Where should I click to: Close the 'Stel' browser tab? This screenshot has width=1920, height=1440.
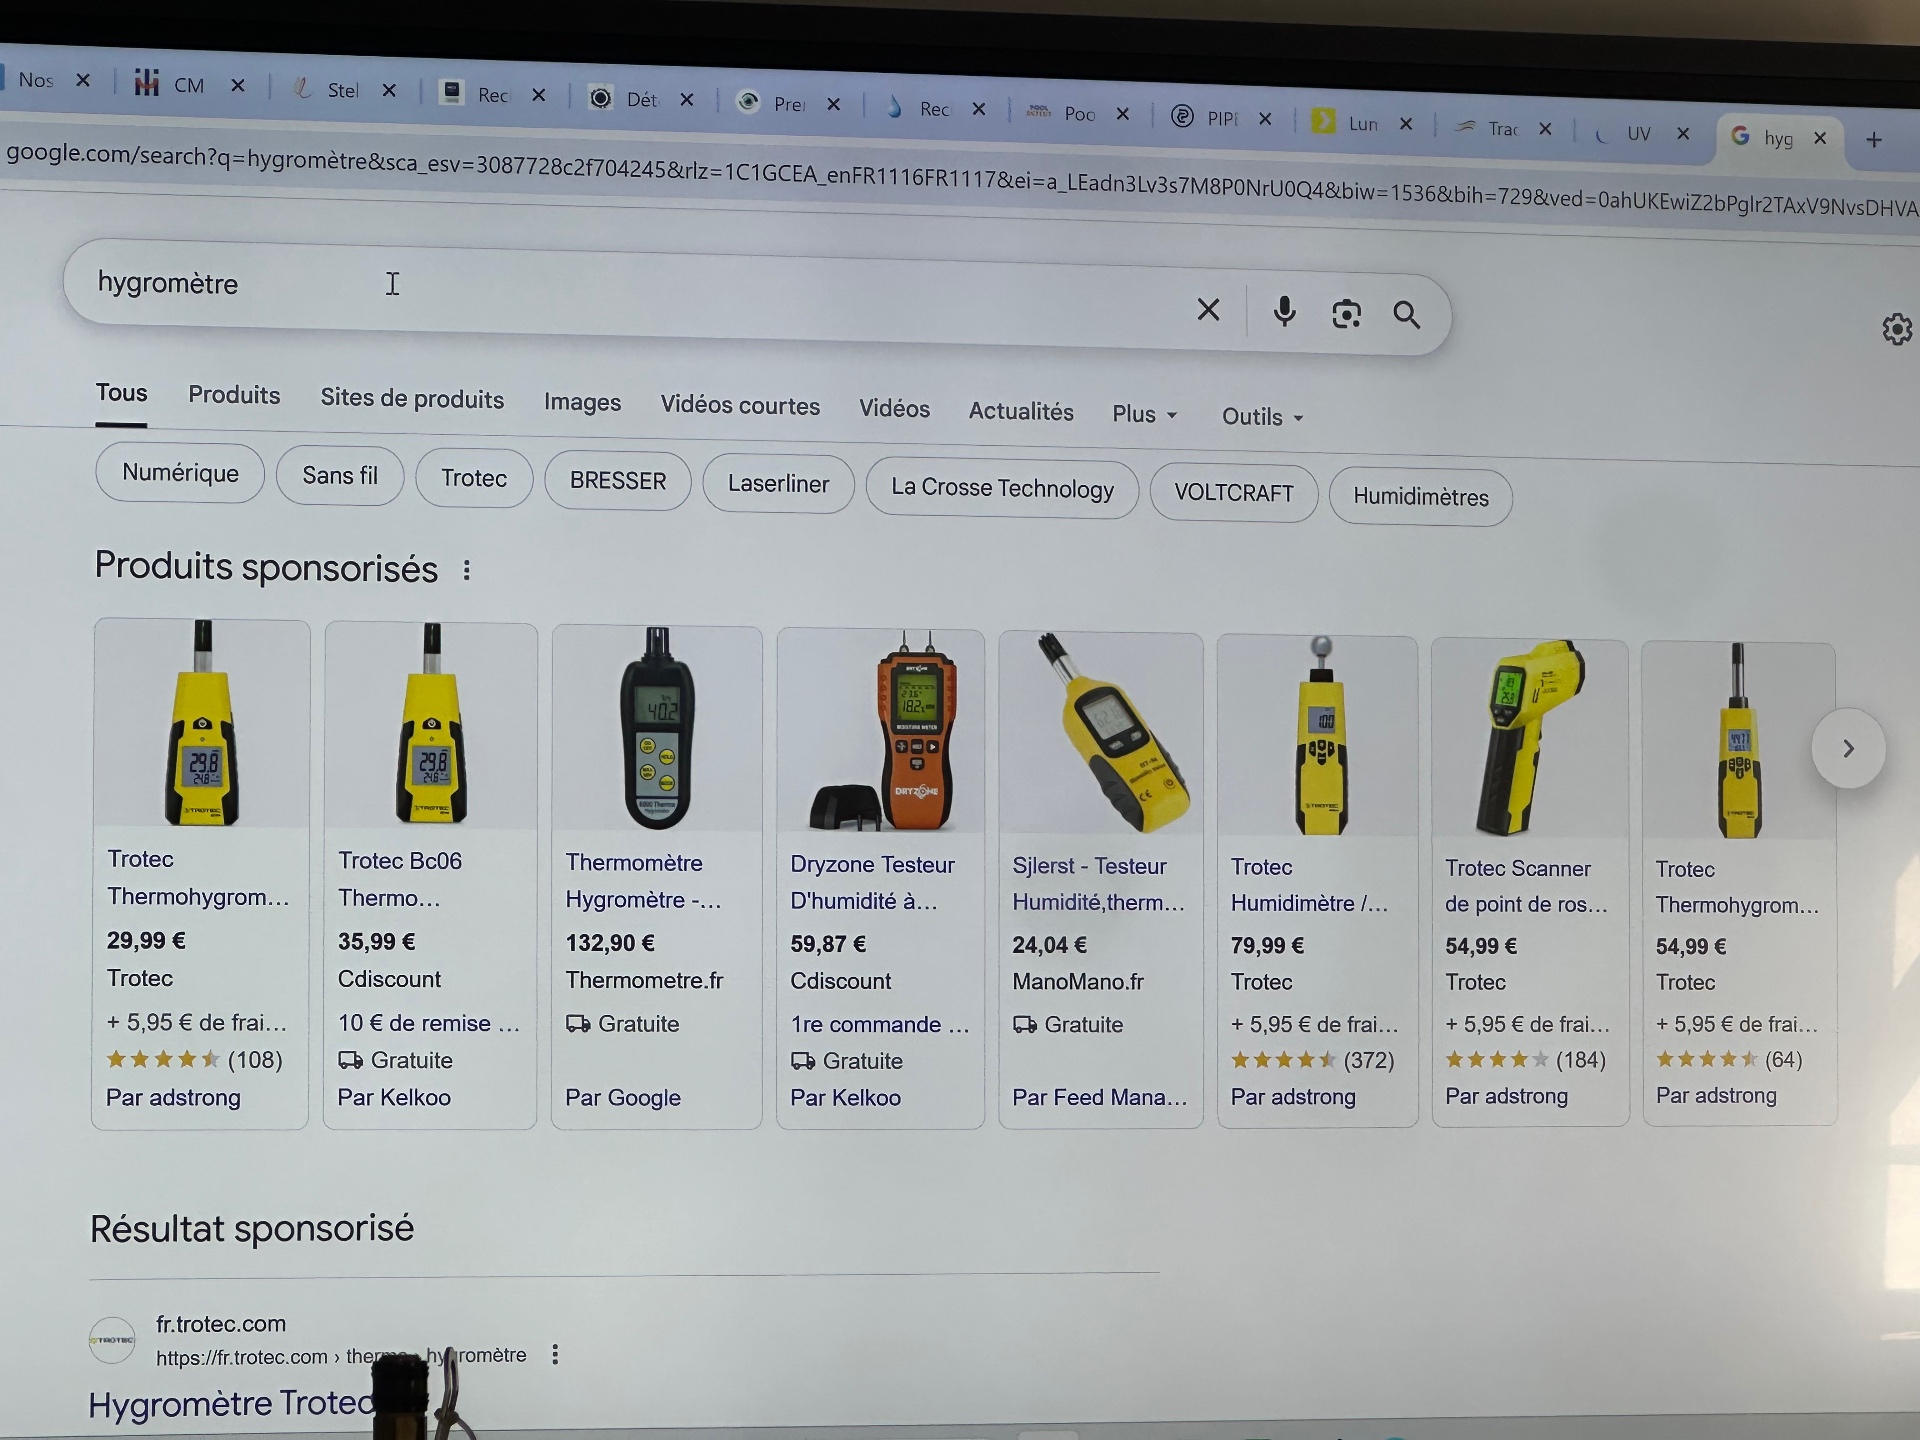click(389, 90)
